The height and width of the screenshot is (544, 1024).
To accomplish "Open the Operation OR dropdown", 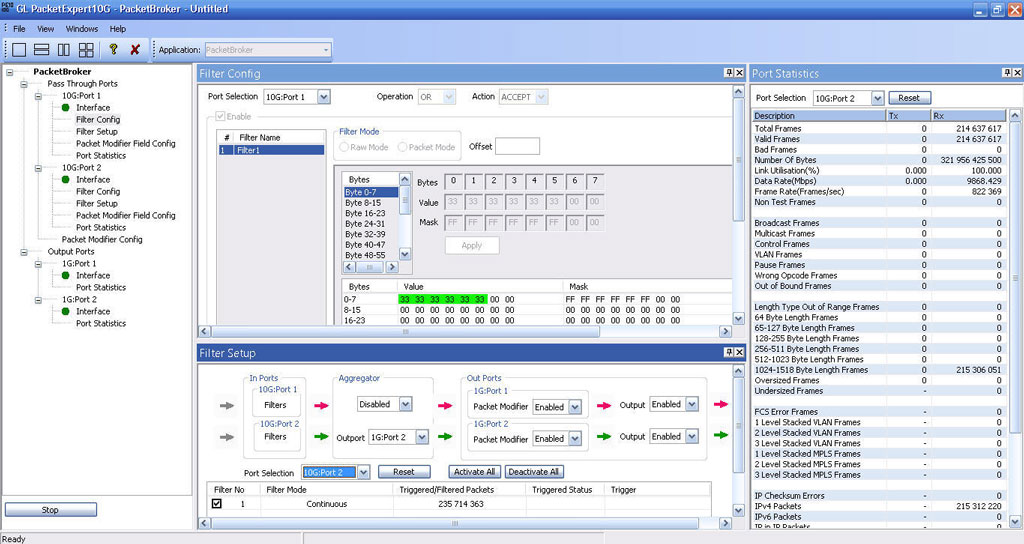I will click(x=449, y=97).
